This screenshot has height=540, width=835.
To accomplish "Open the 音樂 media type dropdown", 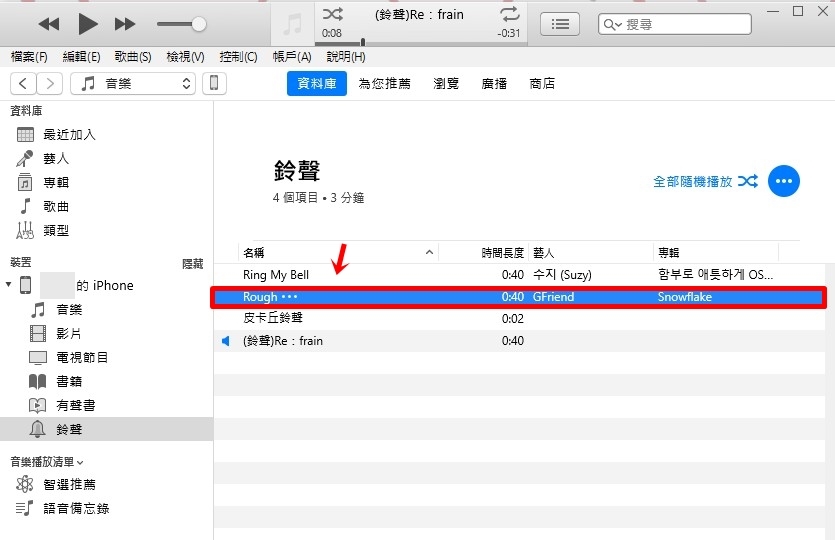I will 133,84.
